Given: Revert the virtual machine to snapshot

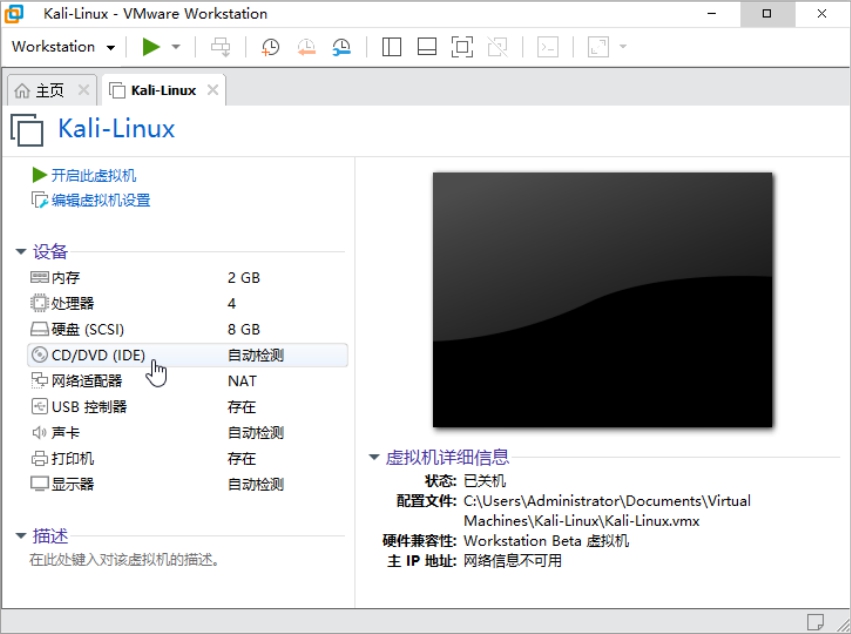Looking at the screenshot, I should 306,47.
